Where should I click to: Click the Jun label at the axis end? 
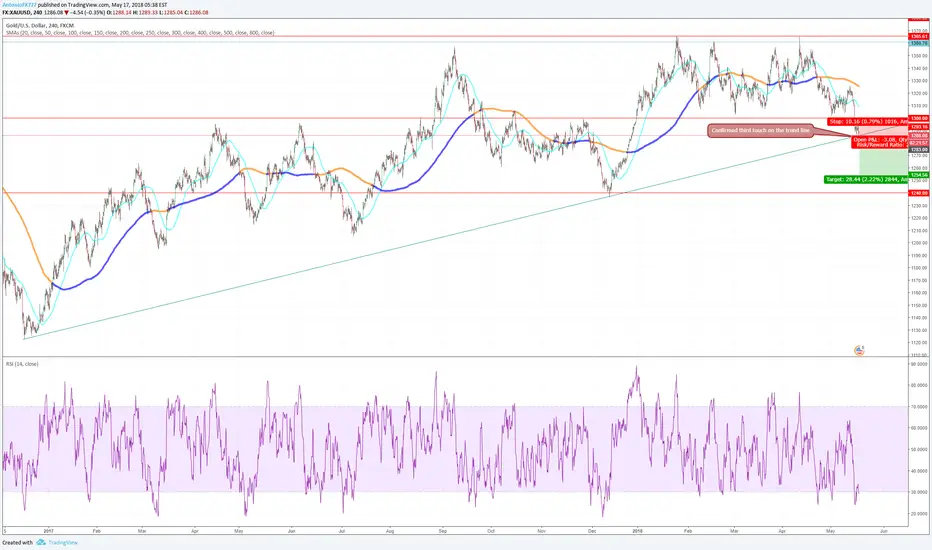(x=884, y=530)
